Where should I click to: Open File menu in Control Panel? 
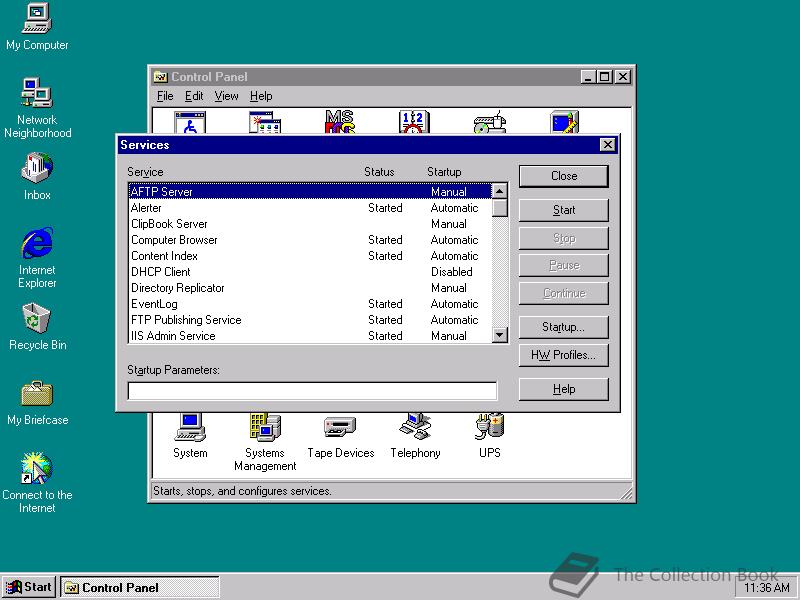click(165, 96)
